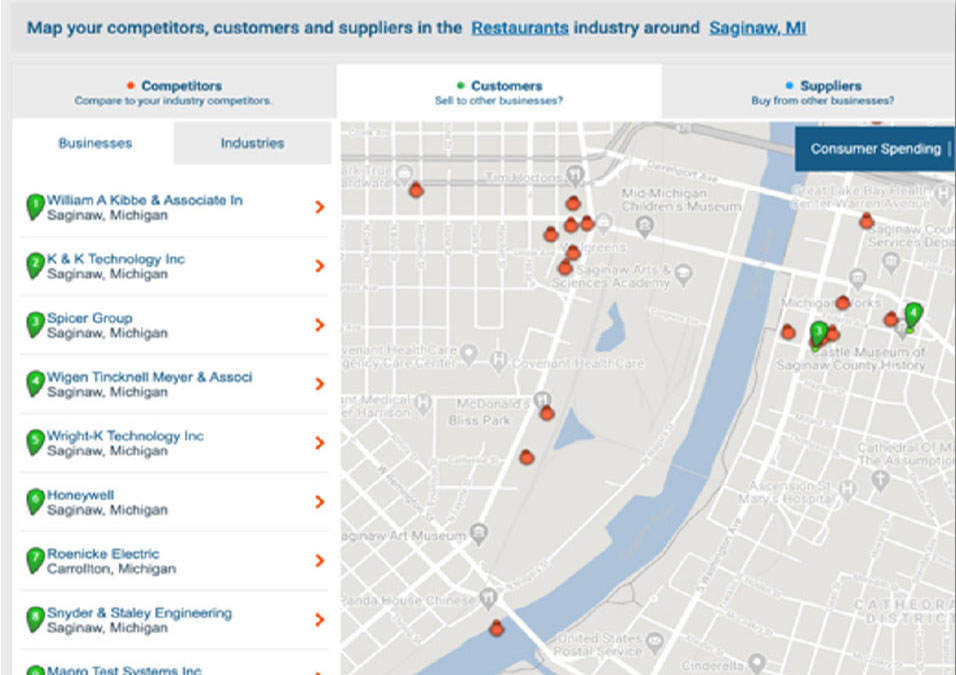Expand Roenicke Electric row arrow

pos(319,560)
